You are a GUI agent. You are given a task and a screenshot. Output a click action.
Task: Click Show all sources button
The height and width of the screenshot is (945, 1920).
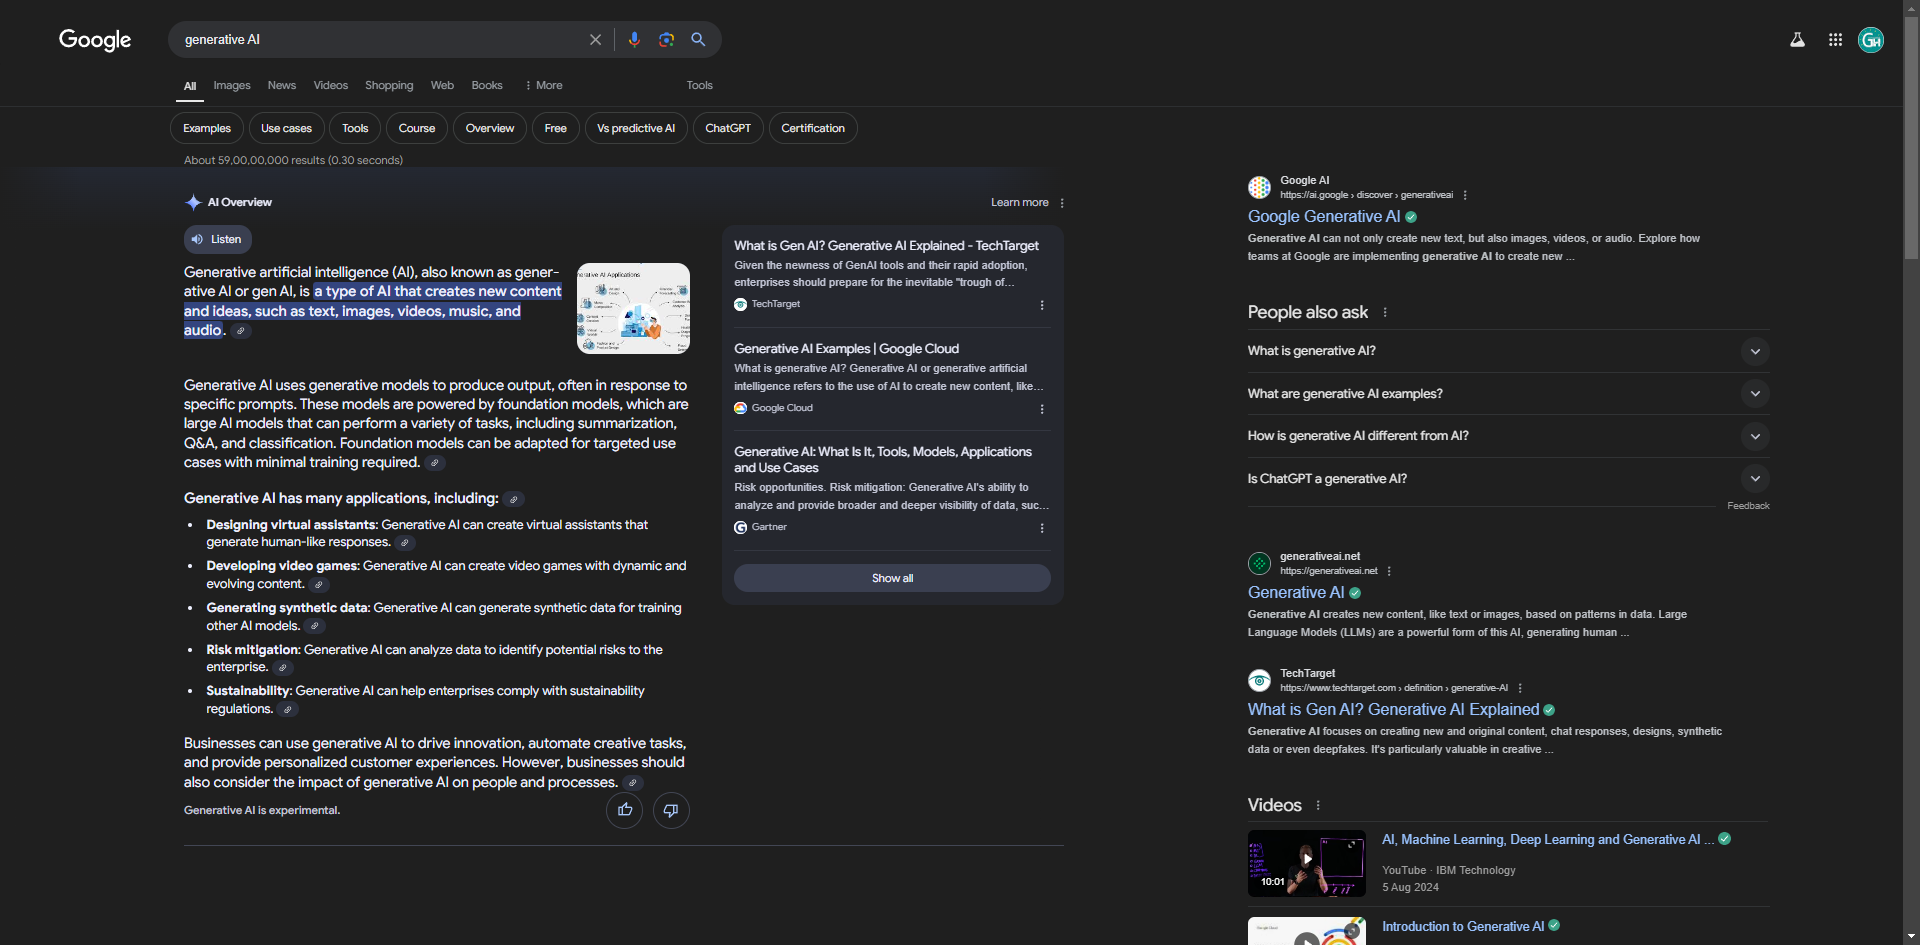(x=892, y=578)
